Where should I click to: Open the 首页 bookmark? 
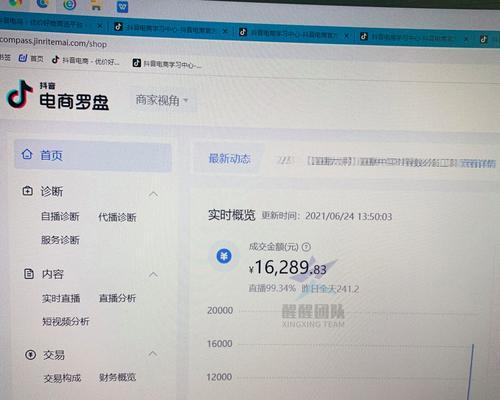[31, 58]
